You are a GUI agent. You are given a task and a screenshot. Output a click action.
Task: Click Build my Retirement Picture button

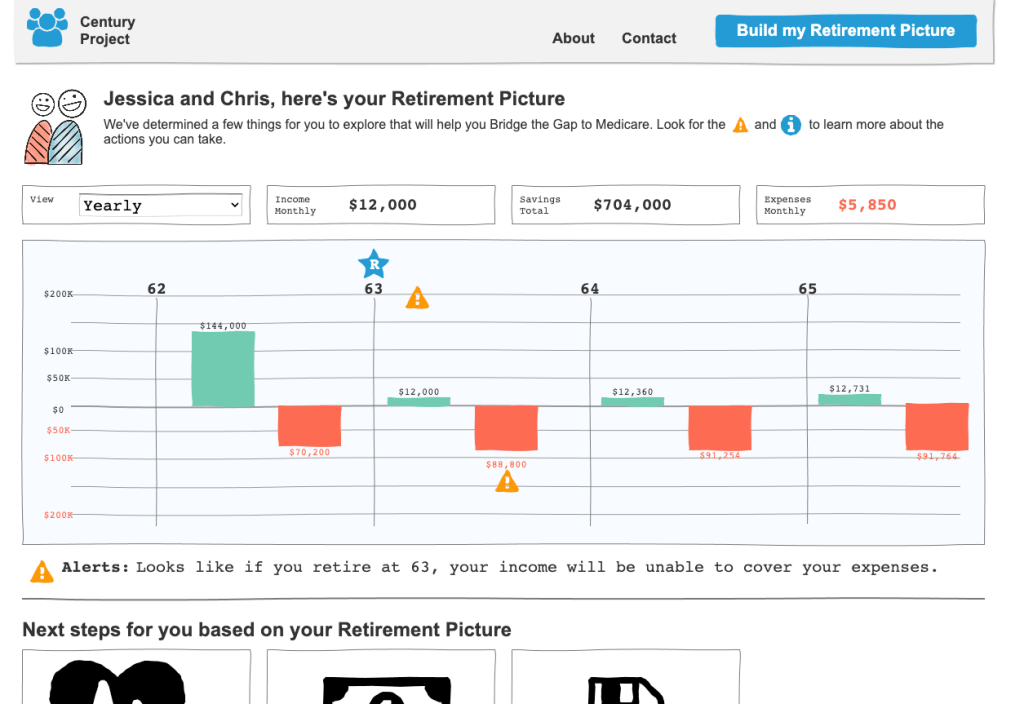point(845,31)
